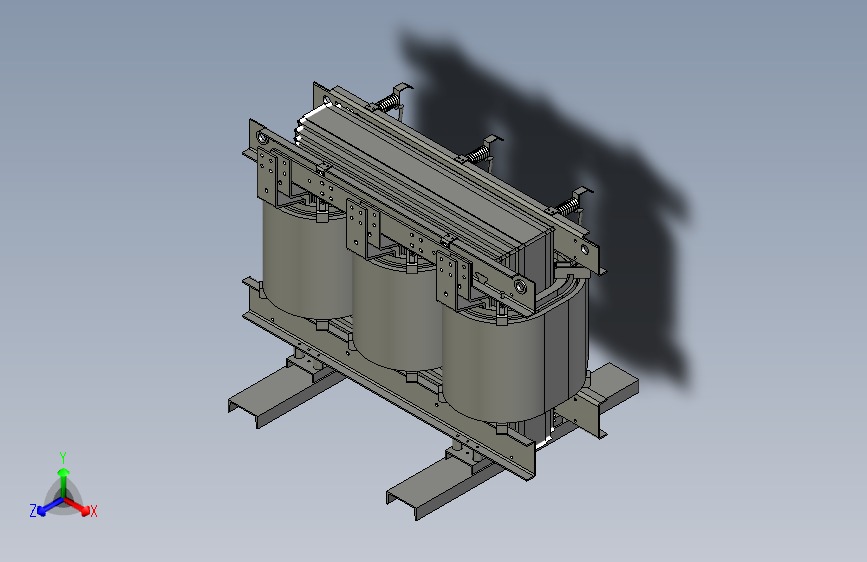Image resolution: width=867 pixels, height=562 pixels.
Task: Click the green Y axis arrow on the triad
Action: 64,482
